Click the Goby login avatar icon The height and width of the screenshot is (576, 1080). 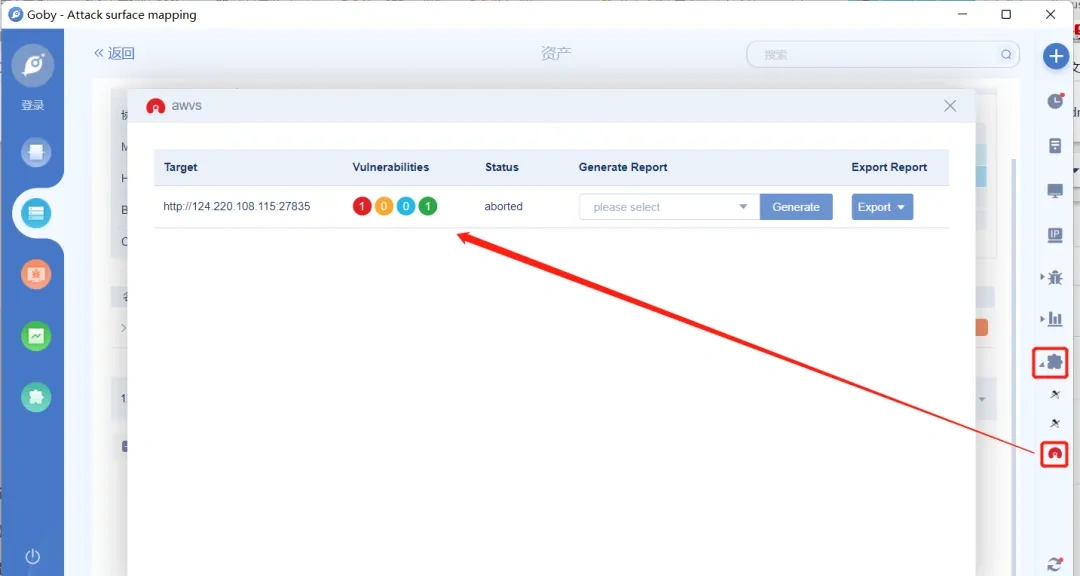tap(32, 65)
